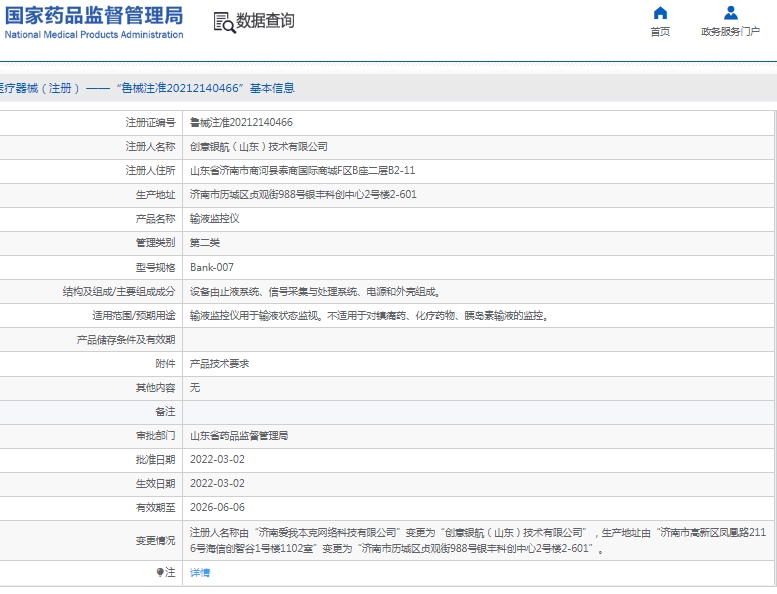777x594 pixels.
Task: Click the 适用范围/预期用途 label
Action: click(133, 316)
